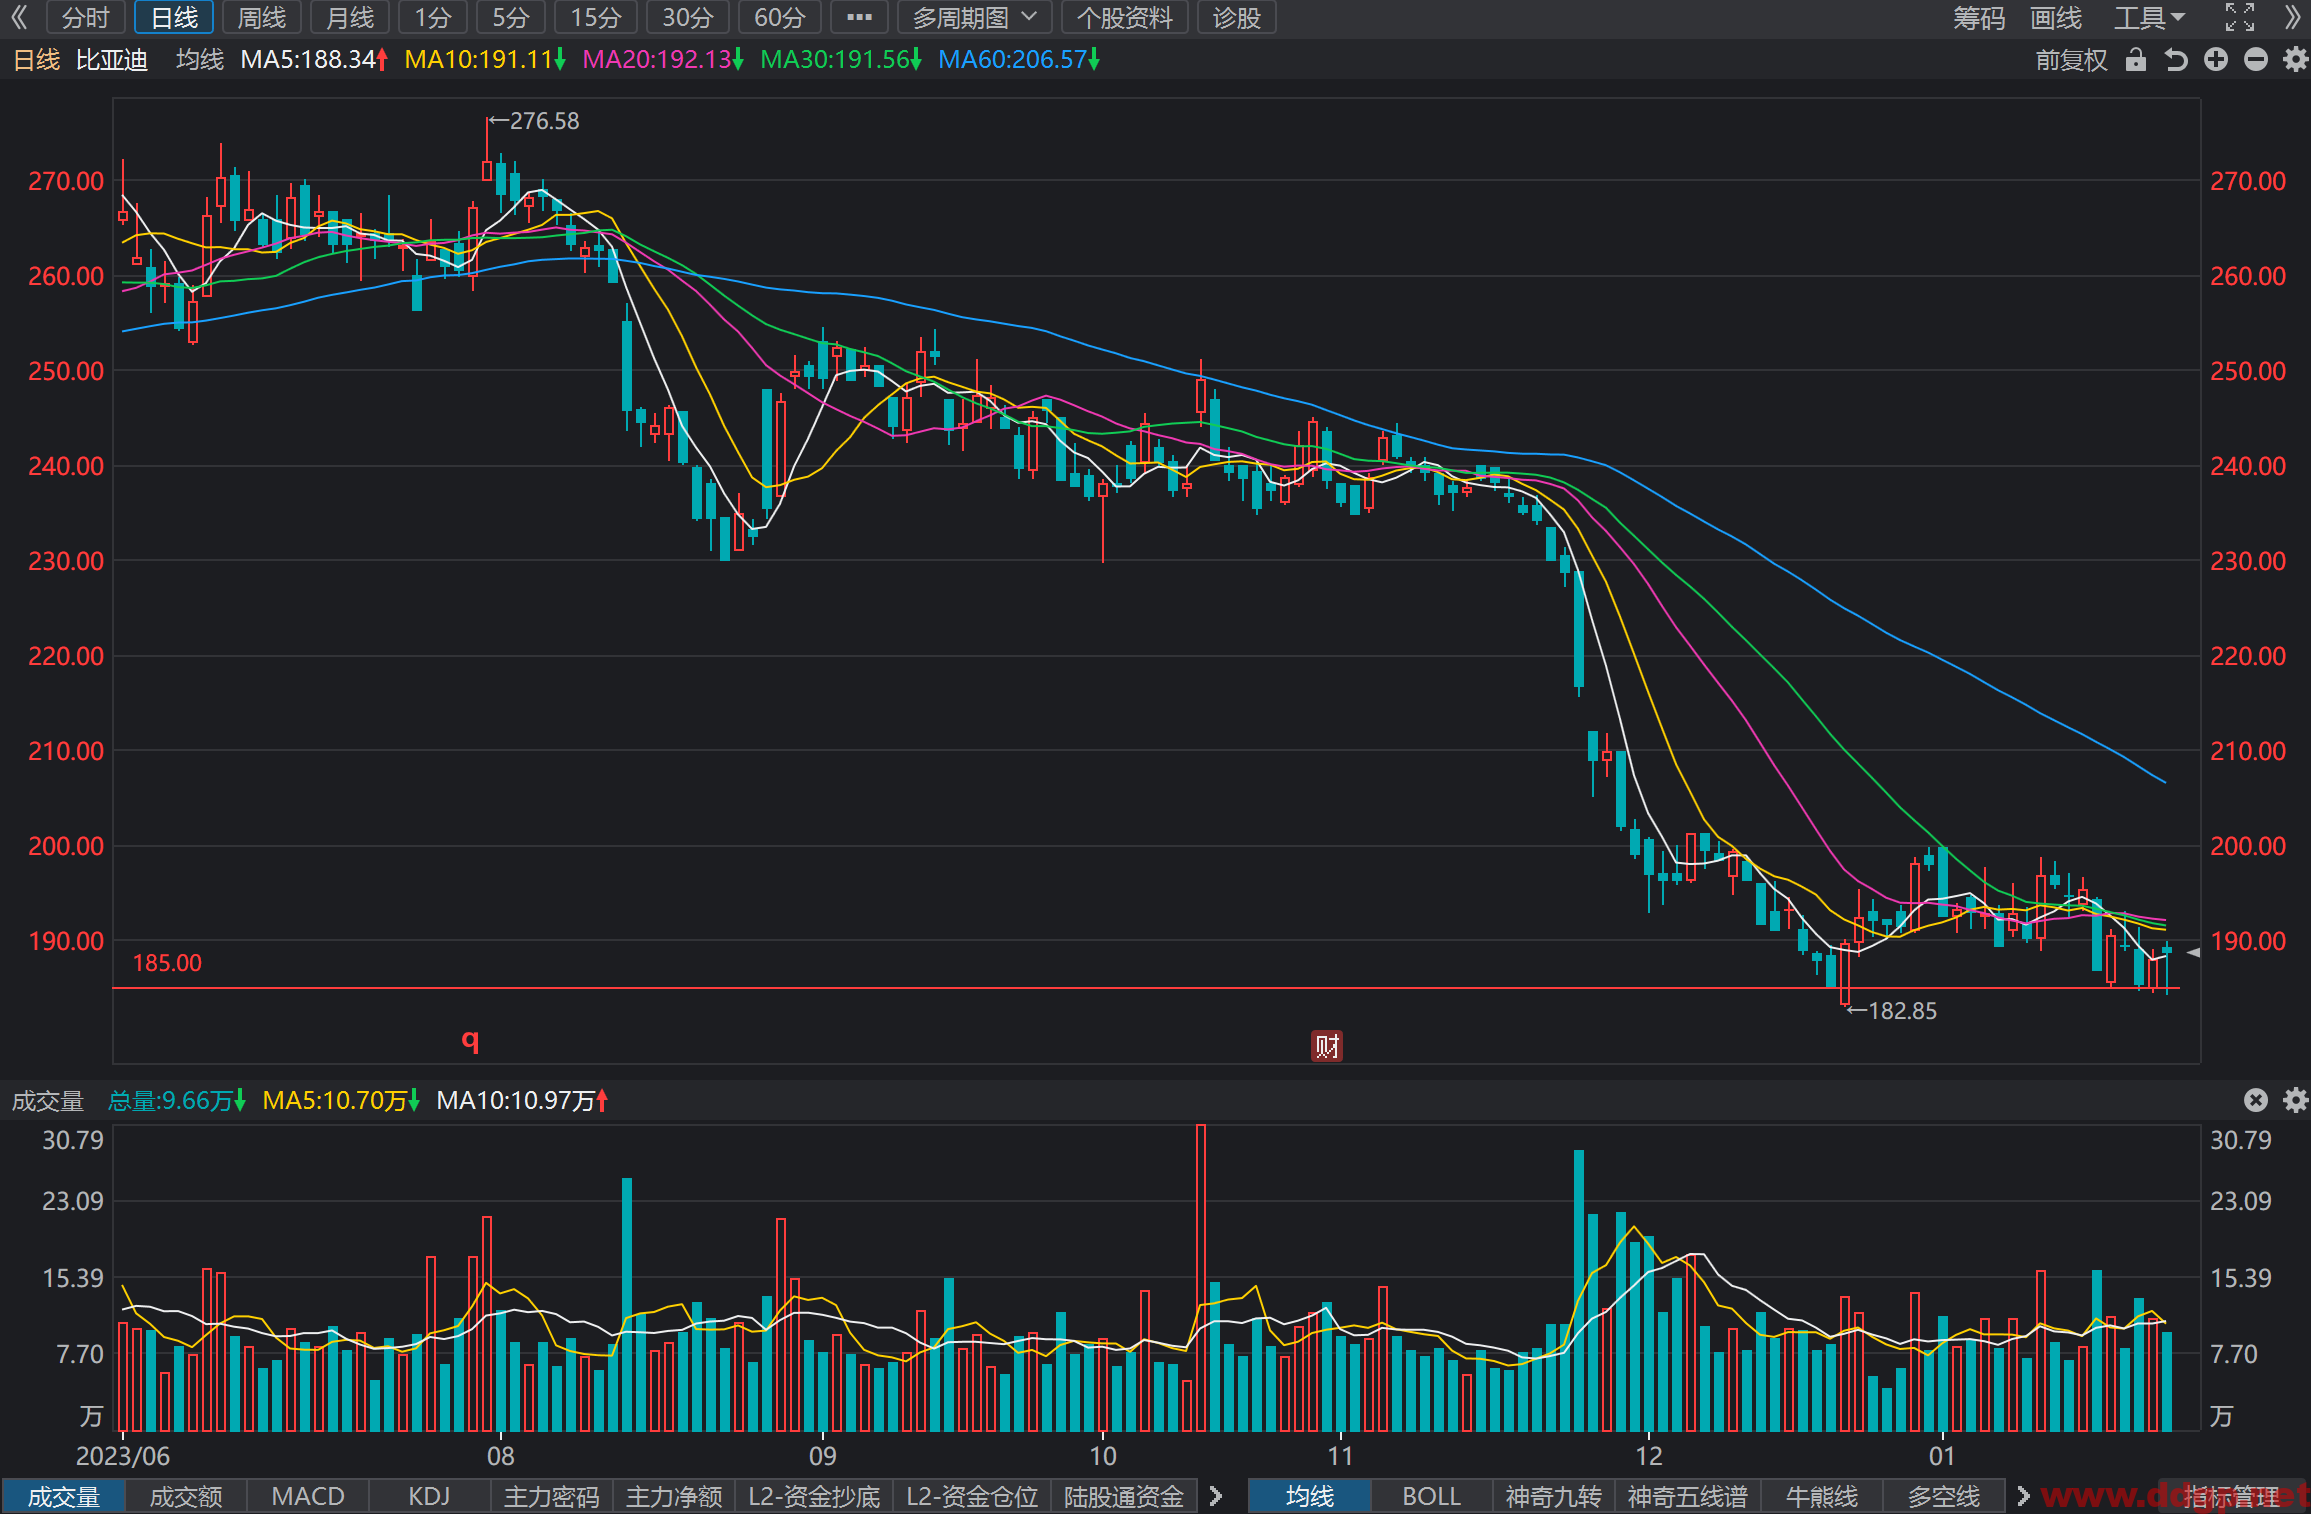Screen dimensions: 2311x1514
Task: Click the 276.58 high price label
Action: (544, 121)
